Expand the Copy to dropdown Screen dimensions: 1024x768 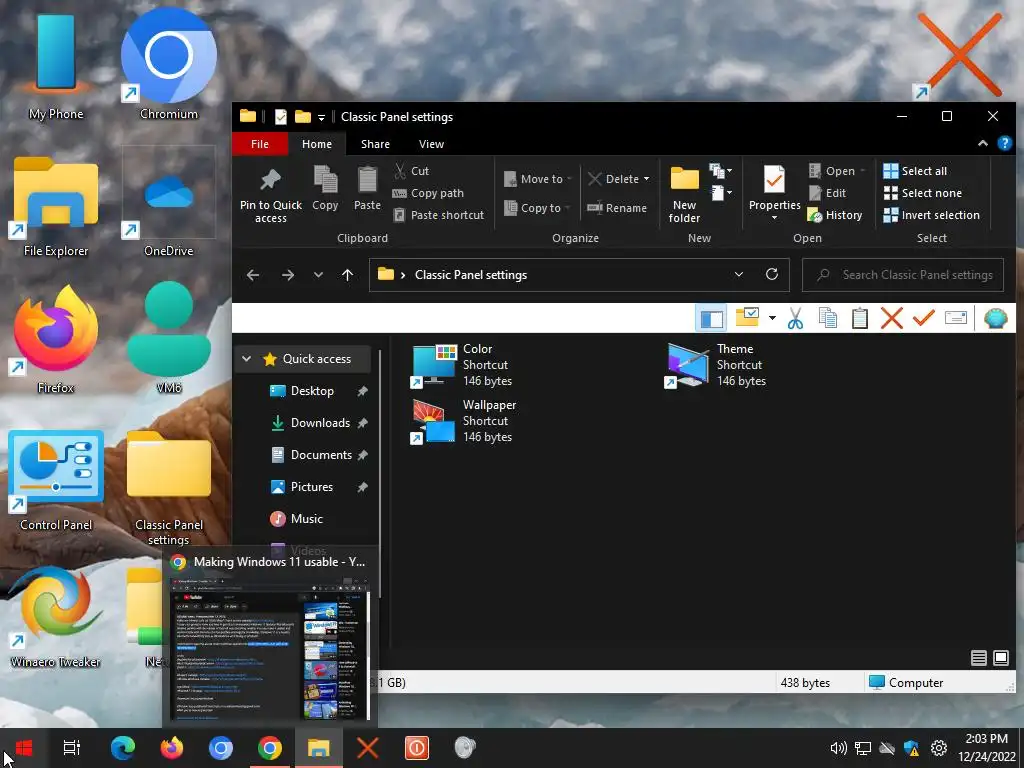coord(567,208)
